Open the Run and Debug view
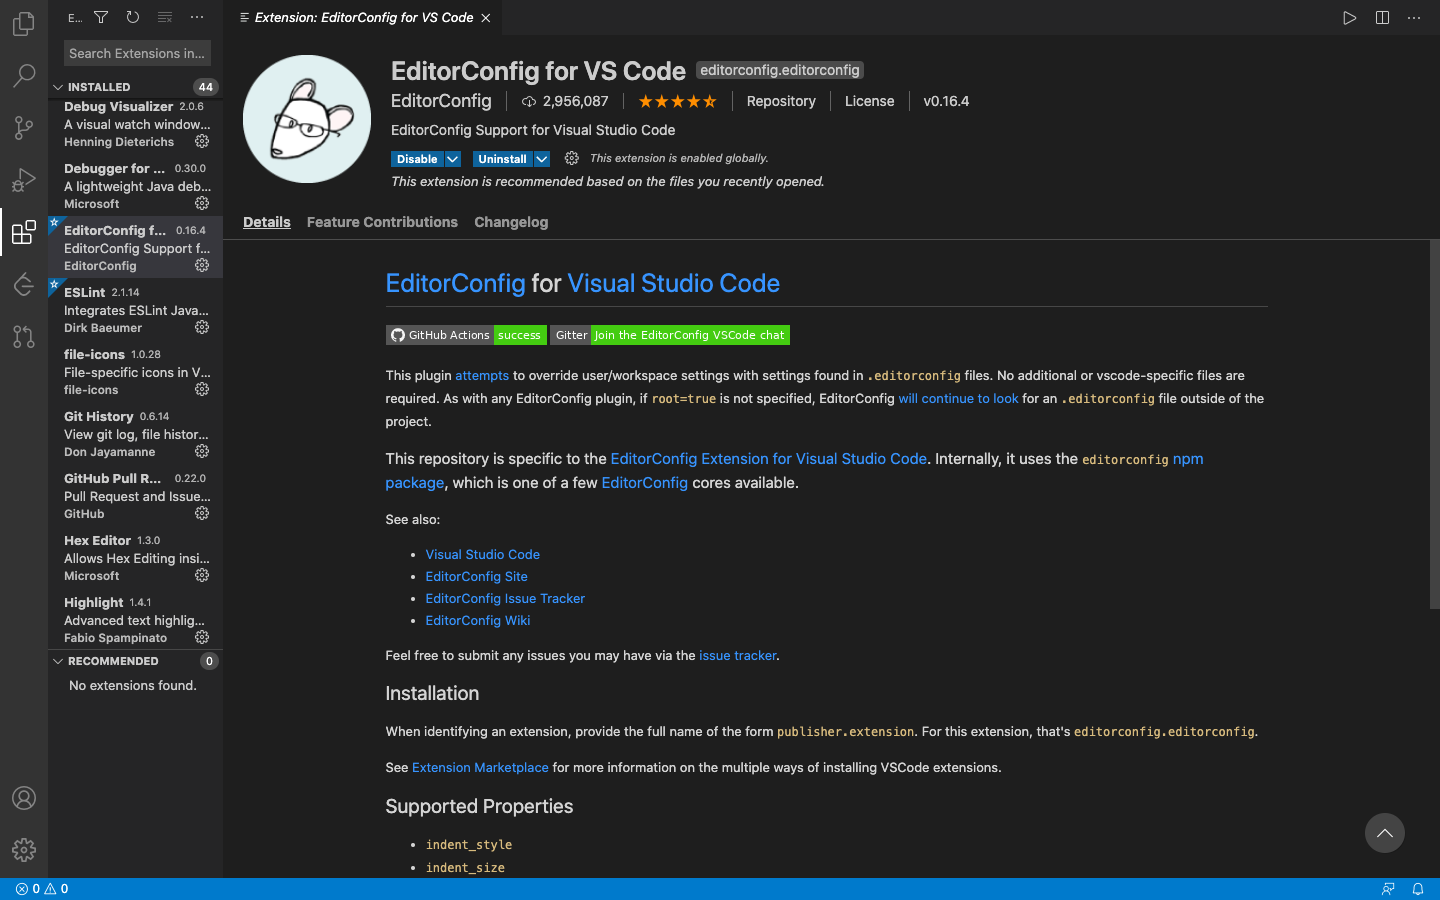 pos(24,180)
